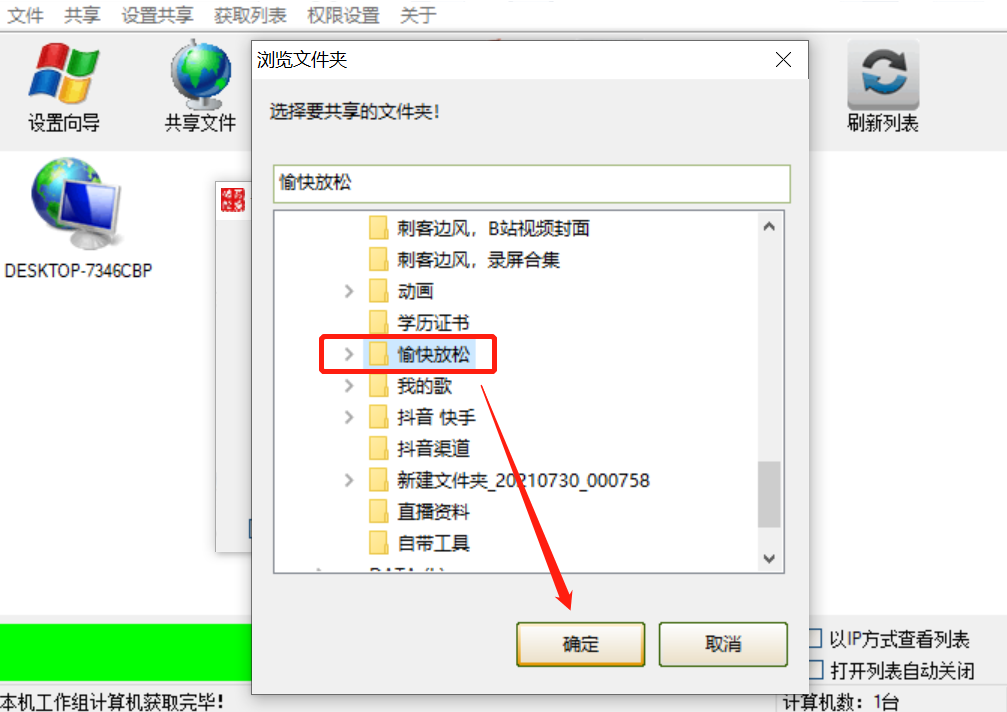Toggle 打开列表自动关闭 checkbox
This screenshot has width=1007, height=712.
tap(815, 670)
